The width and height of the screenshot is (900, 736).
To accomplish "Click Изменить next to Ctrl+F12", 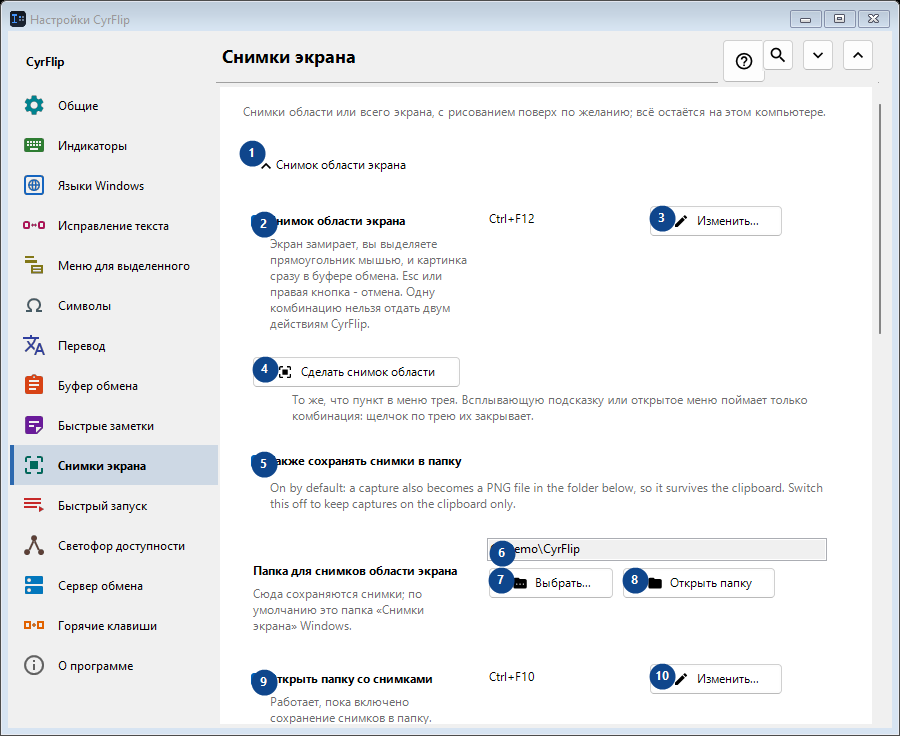I will tap(716, 221).
